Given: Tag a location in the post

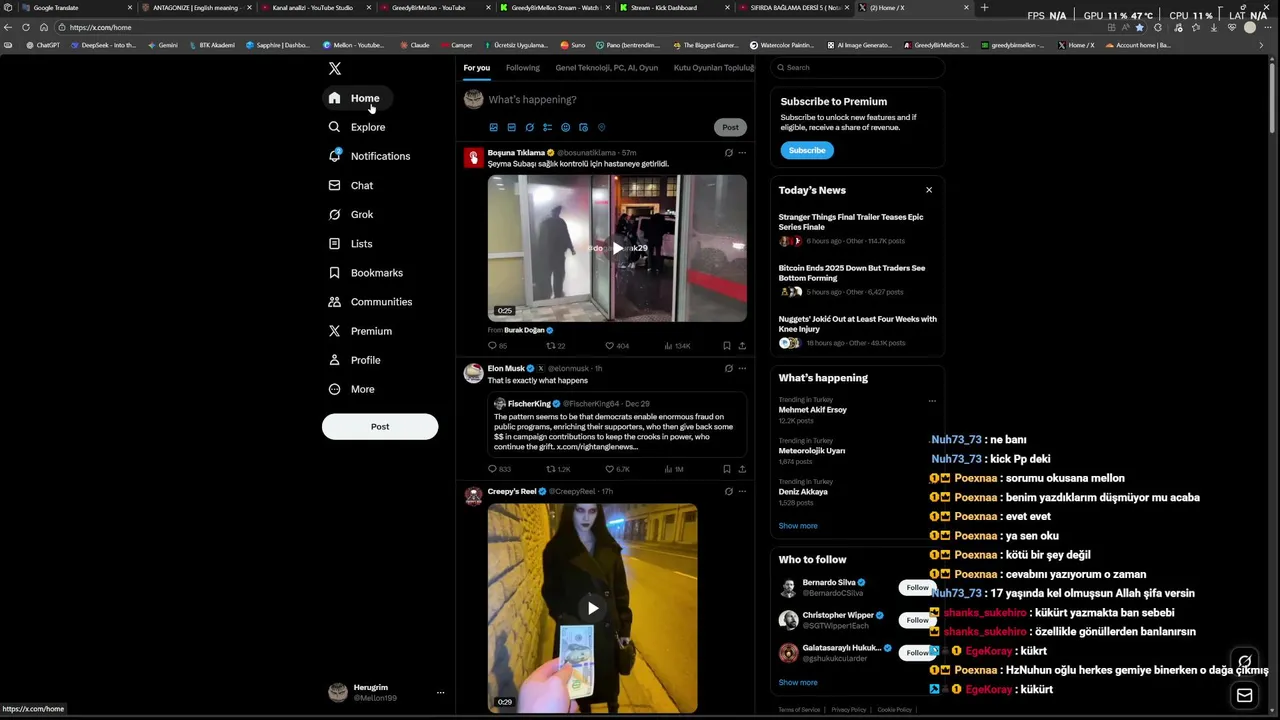Looking at the screenshot, I should coord(601,127).
